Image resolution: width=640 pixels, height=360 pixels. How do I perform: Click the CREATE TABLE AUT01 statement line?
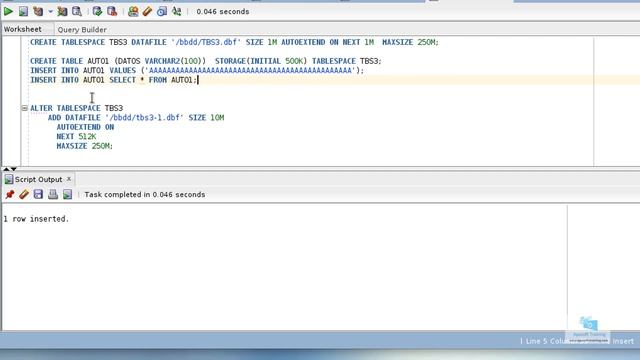[x=206, y=61]
